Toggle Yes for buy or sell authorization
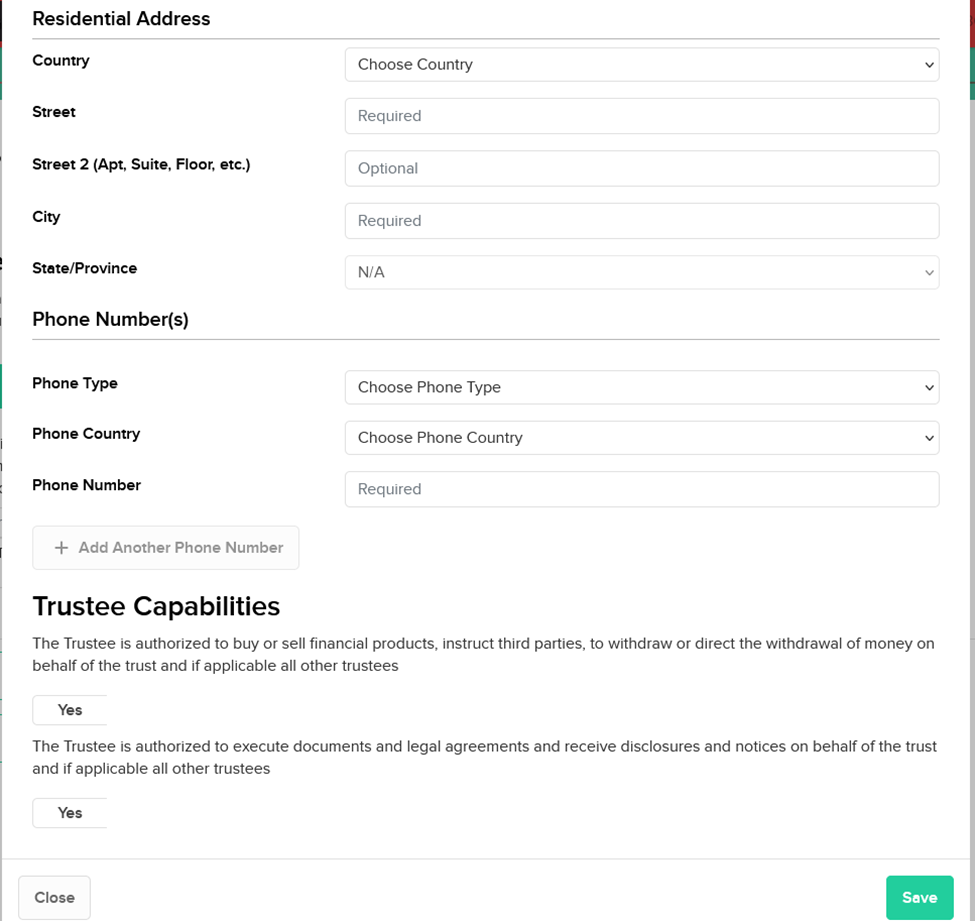The image size is (975, 921). tap(70, 710)
